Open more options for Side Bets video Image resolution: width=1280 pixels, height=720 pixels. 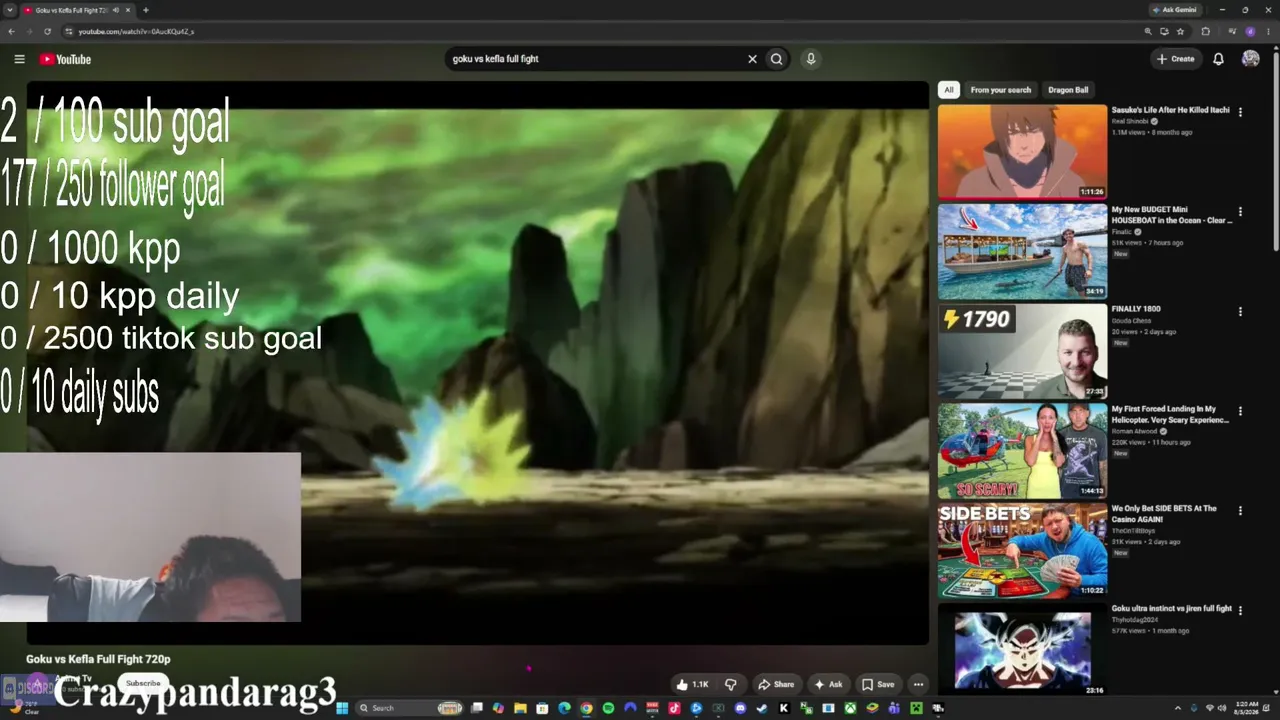tap(1240, 510)
